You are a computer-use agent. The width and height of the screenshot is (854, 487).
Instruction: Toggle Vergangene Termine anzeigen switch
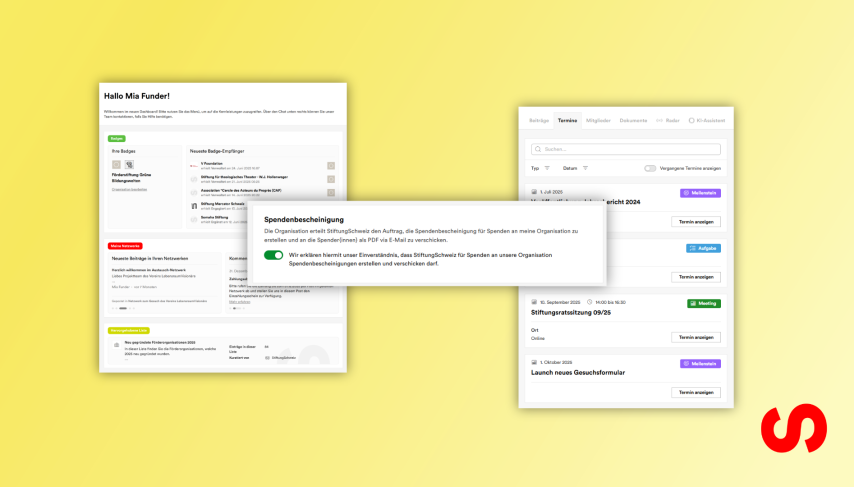[x=651, y=168]
